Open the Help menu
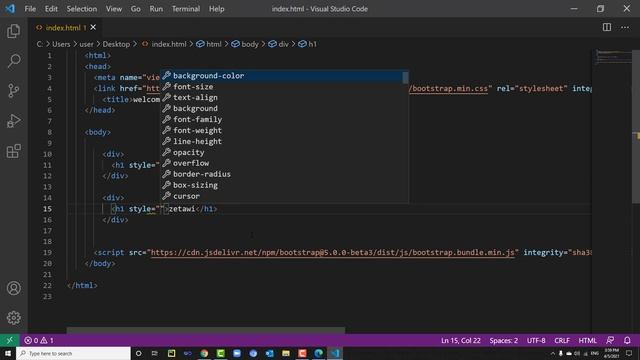The image size is (640, 360). (x=216, y=9)
